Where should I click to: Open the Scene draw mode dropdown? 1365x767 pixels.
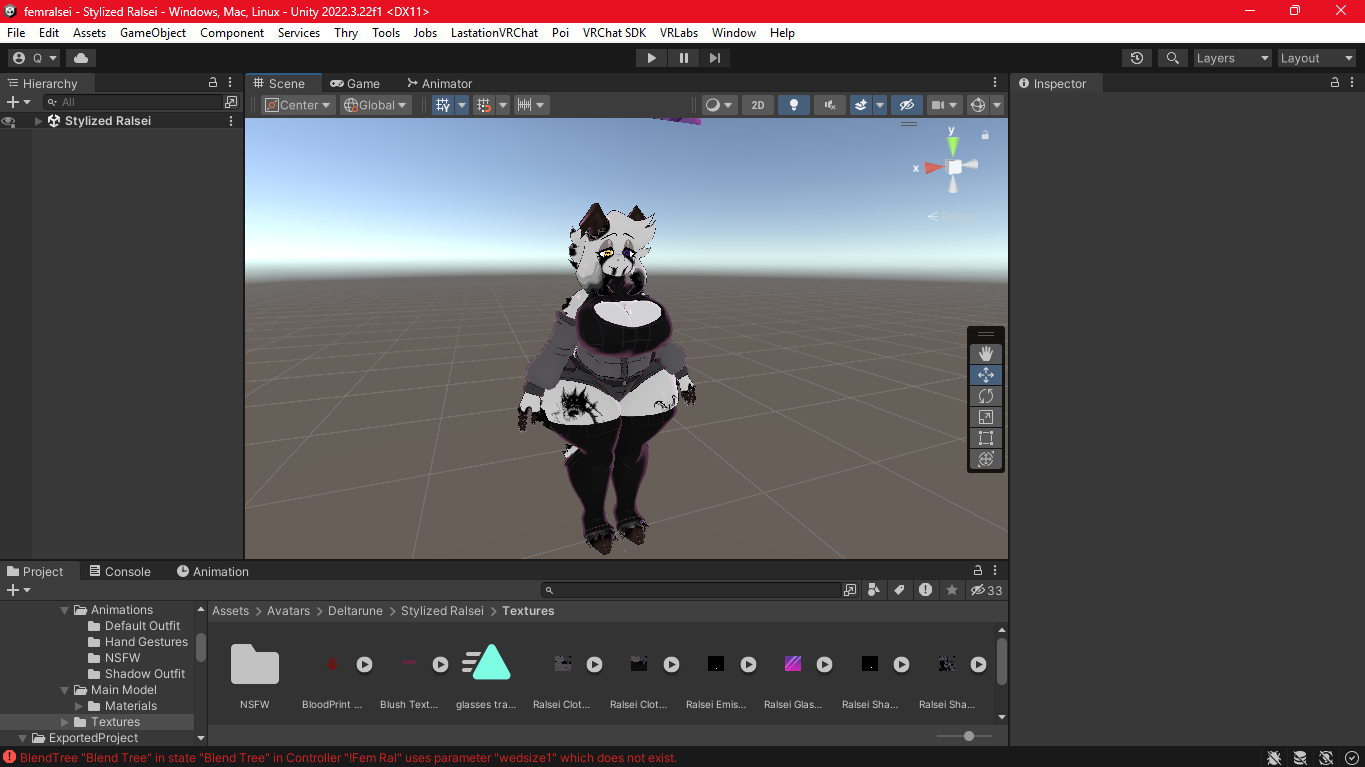(719, 105)
